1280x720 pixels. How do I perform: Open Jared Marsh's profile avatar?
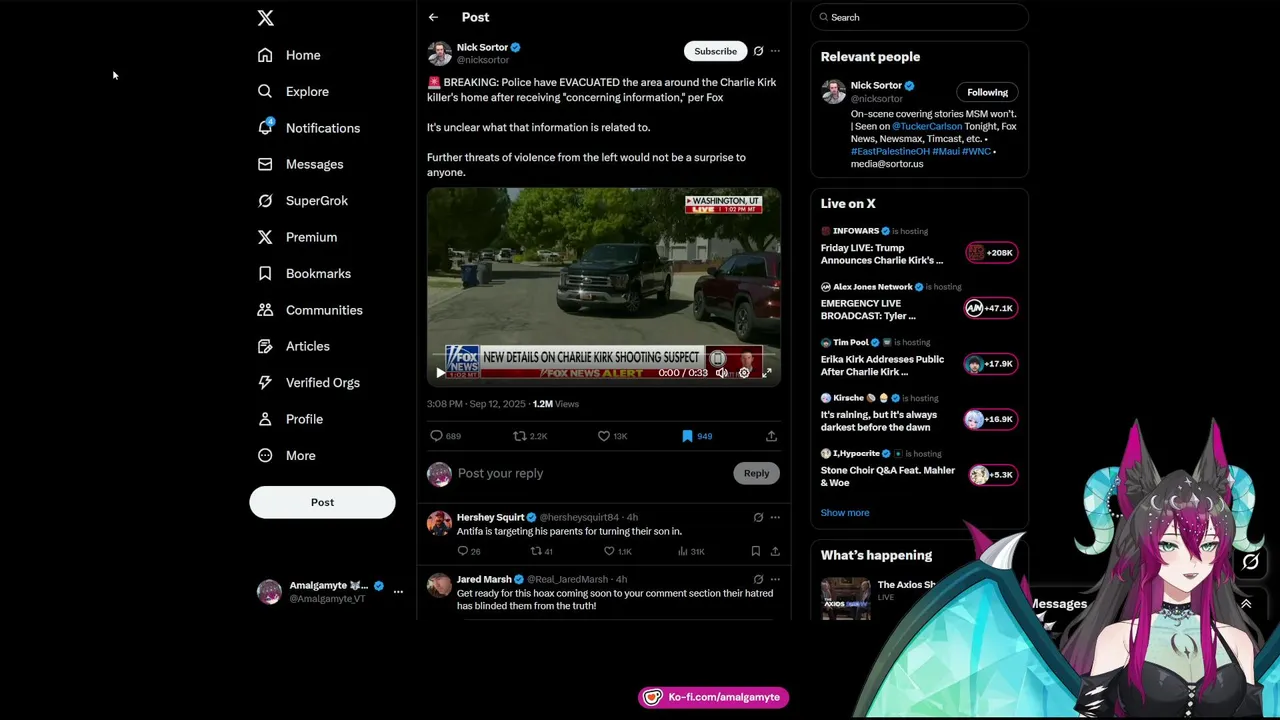[x=439, y=585]
